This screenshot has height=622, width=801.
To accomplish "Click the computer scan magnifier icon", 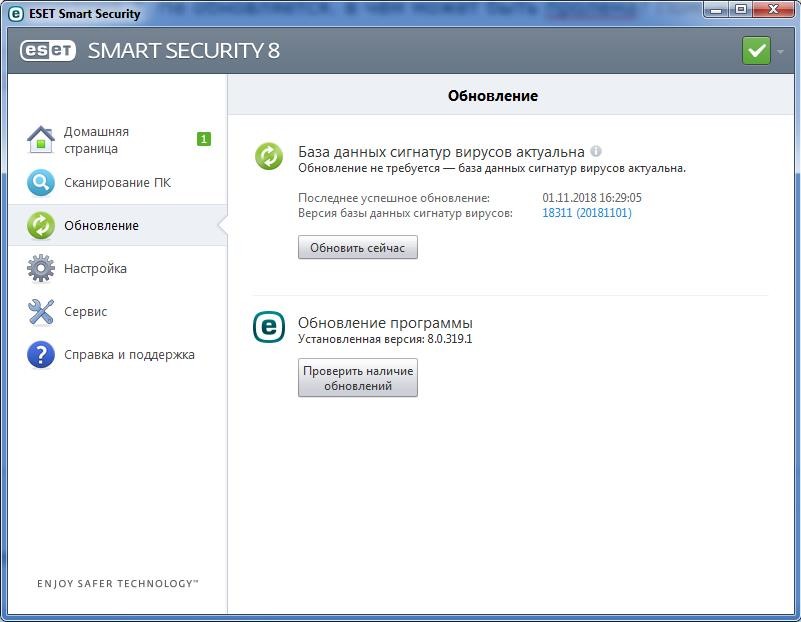I will pos(41,183).
